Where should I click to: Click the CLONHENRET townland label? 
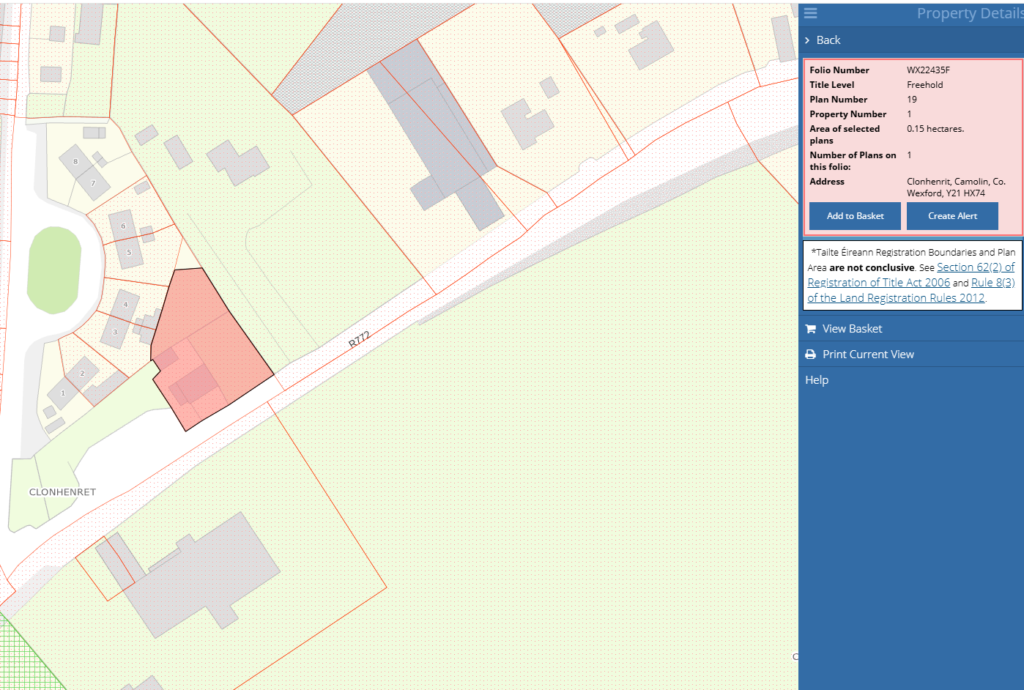pos(60,493)
